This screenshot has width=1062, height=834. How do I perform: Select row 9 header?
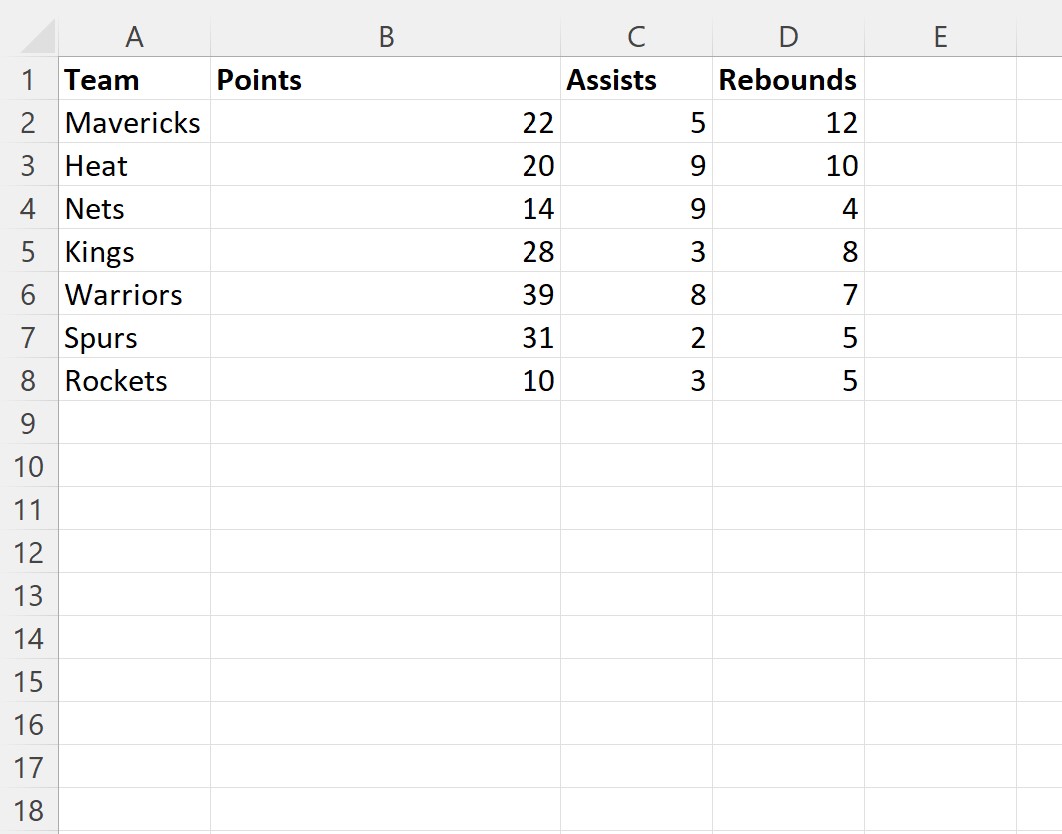[x=28, y=423]
